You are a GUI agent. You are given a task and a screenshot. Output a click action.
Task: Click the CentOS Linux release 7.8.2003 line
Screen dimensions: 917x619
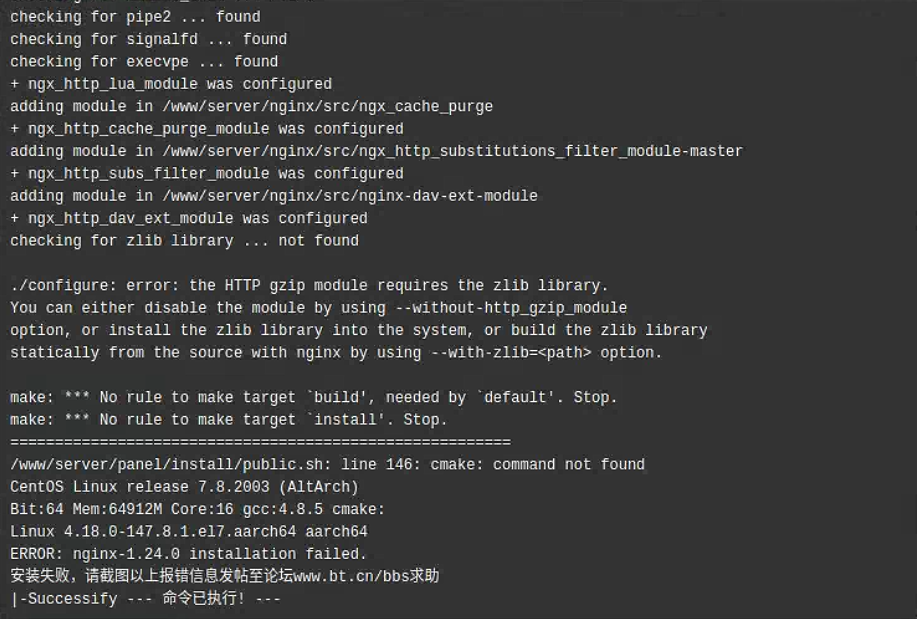click(184, 487)
